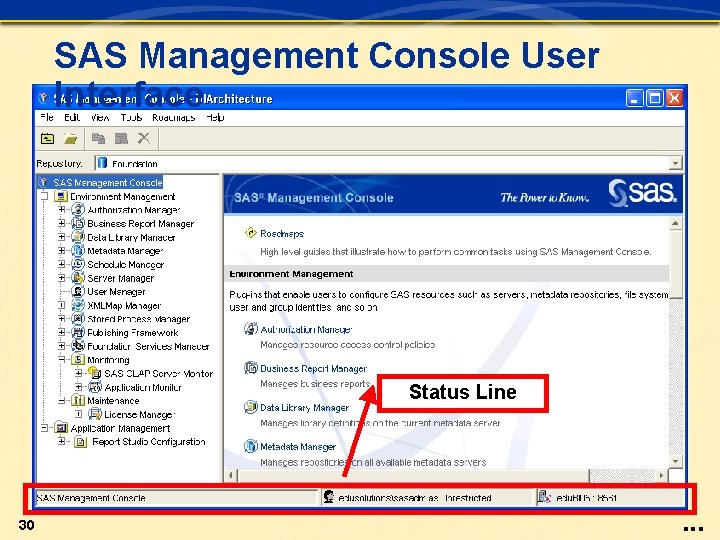720x540 pixels.
Task: Open the Help menu
Action: coord(215,118)
